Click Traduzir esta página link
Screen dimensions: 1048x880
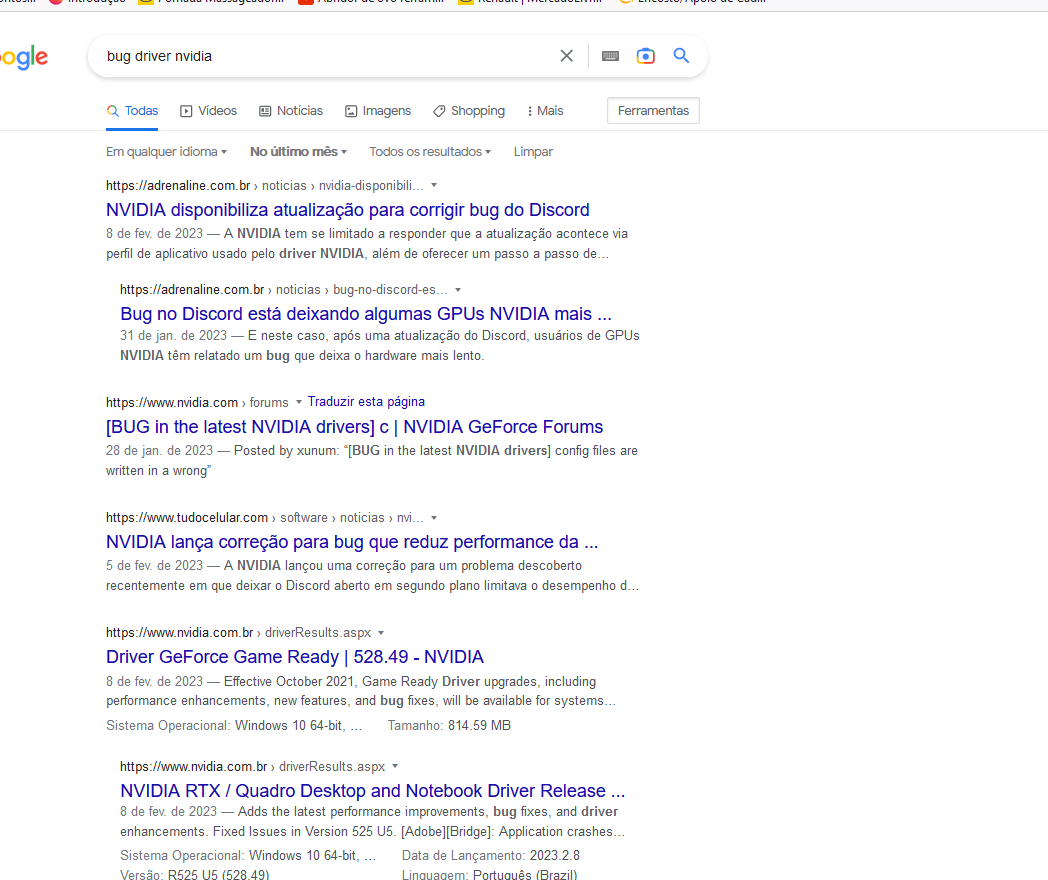pos(366,402)
